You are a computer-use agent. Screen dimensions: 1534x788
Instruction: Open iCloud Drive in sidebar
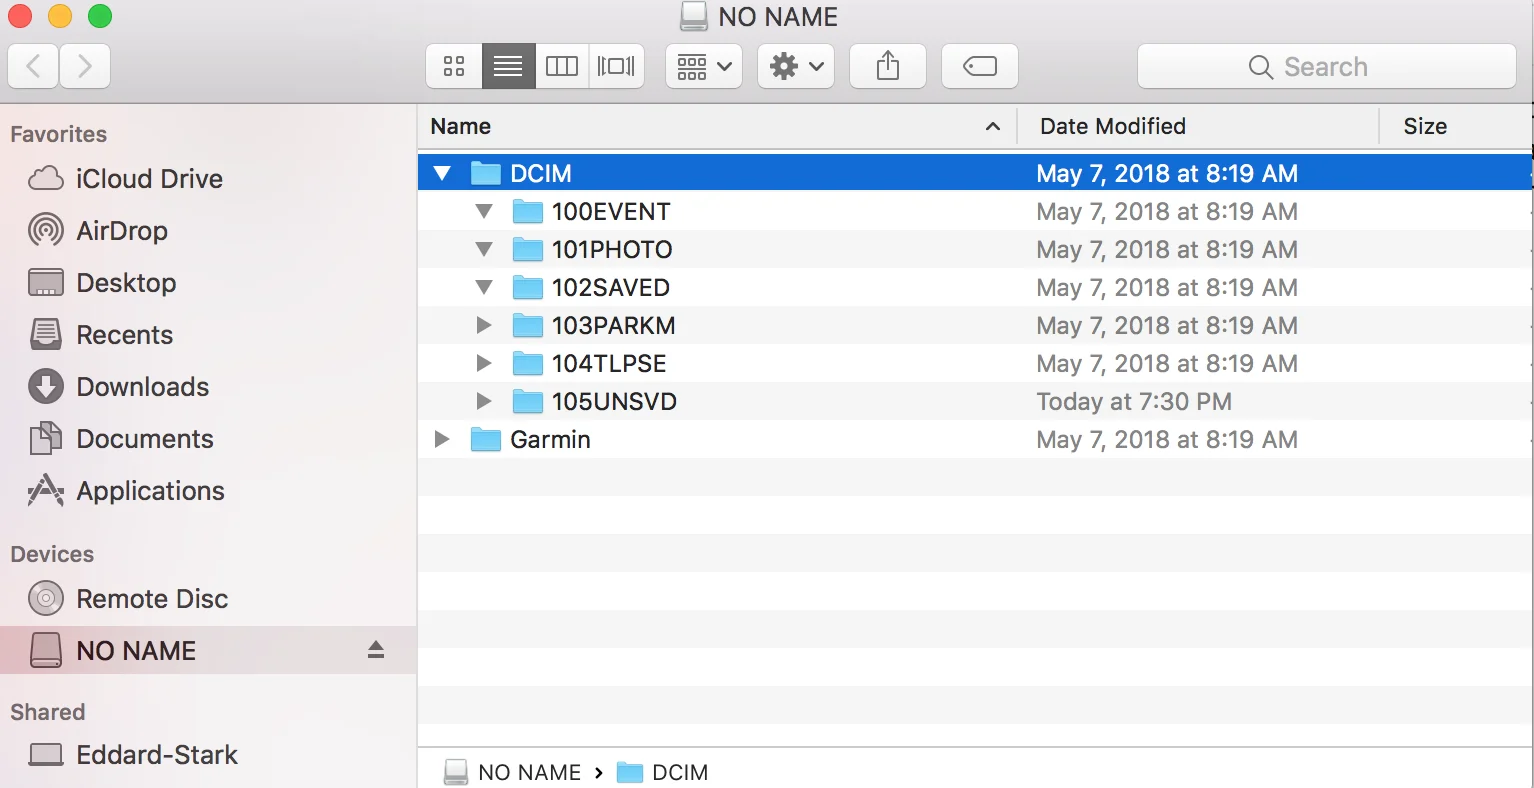pyautogui.click(x=148, y=179)
